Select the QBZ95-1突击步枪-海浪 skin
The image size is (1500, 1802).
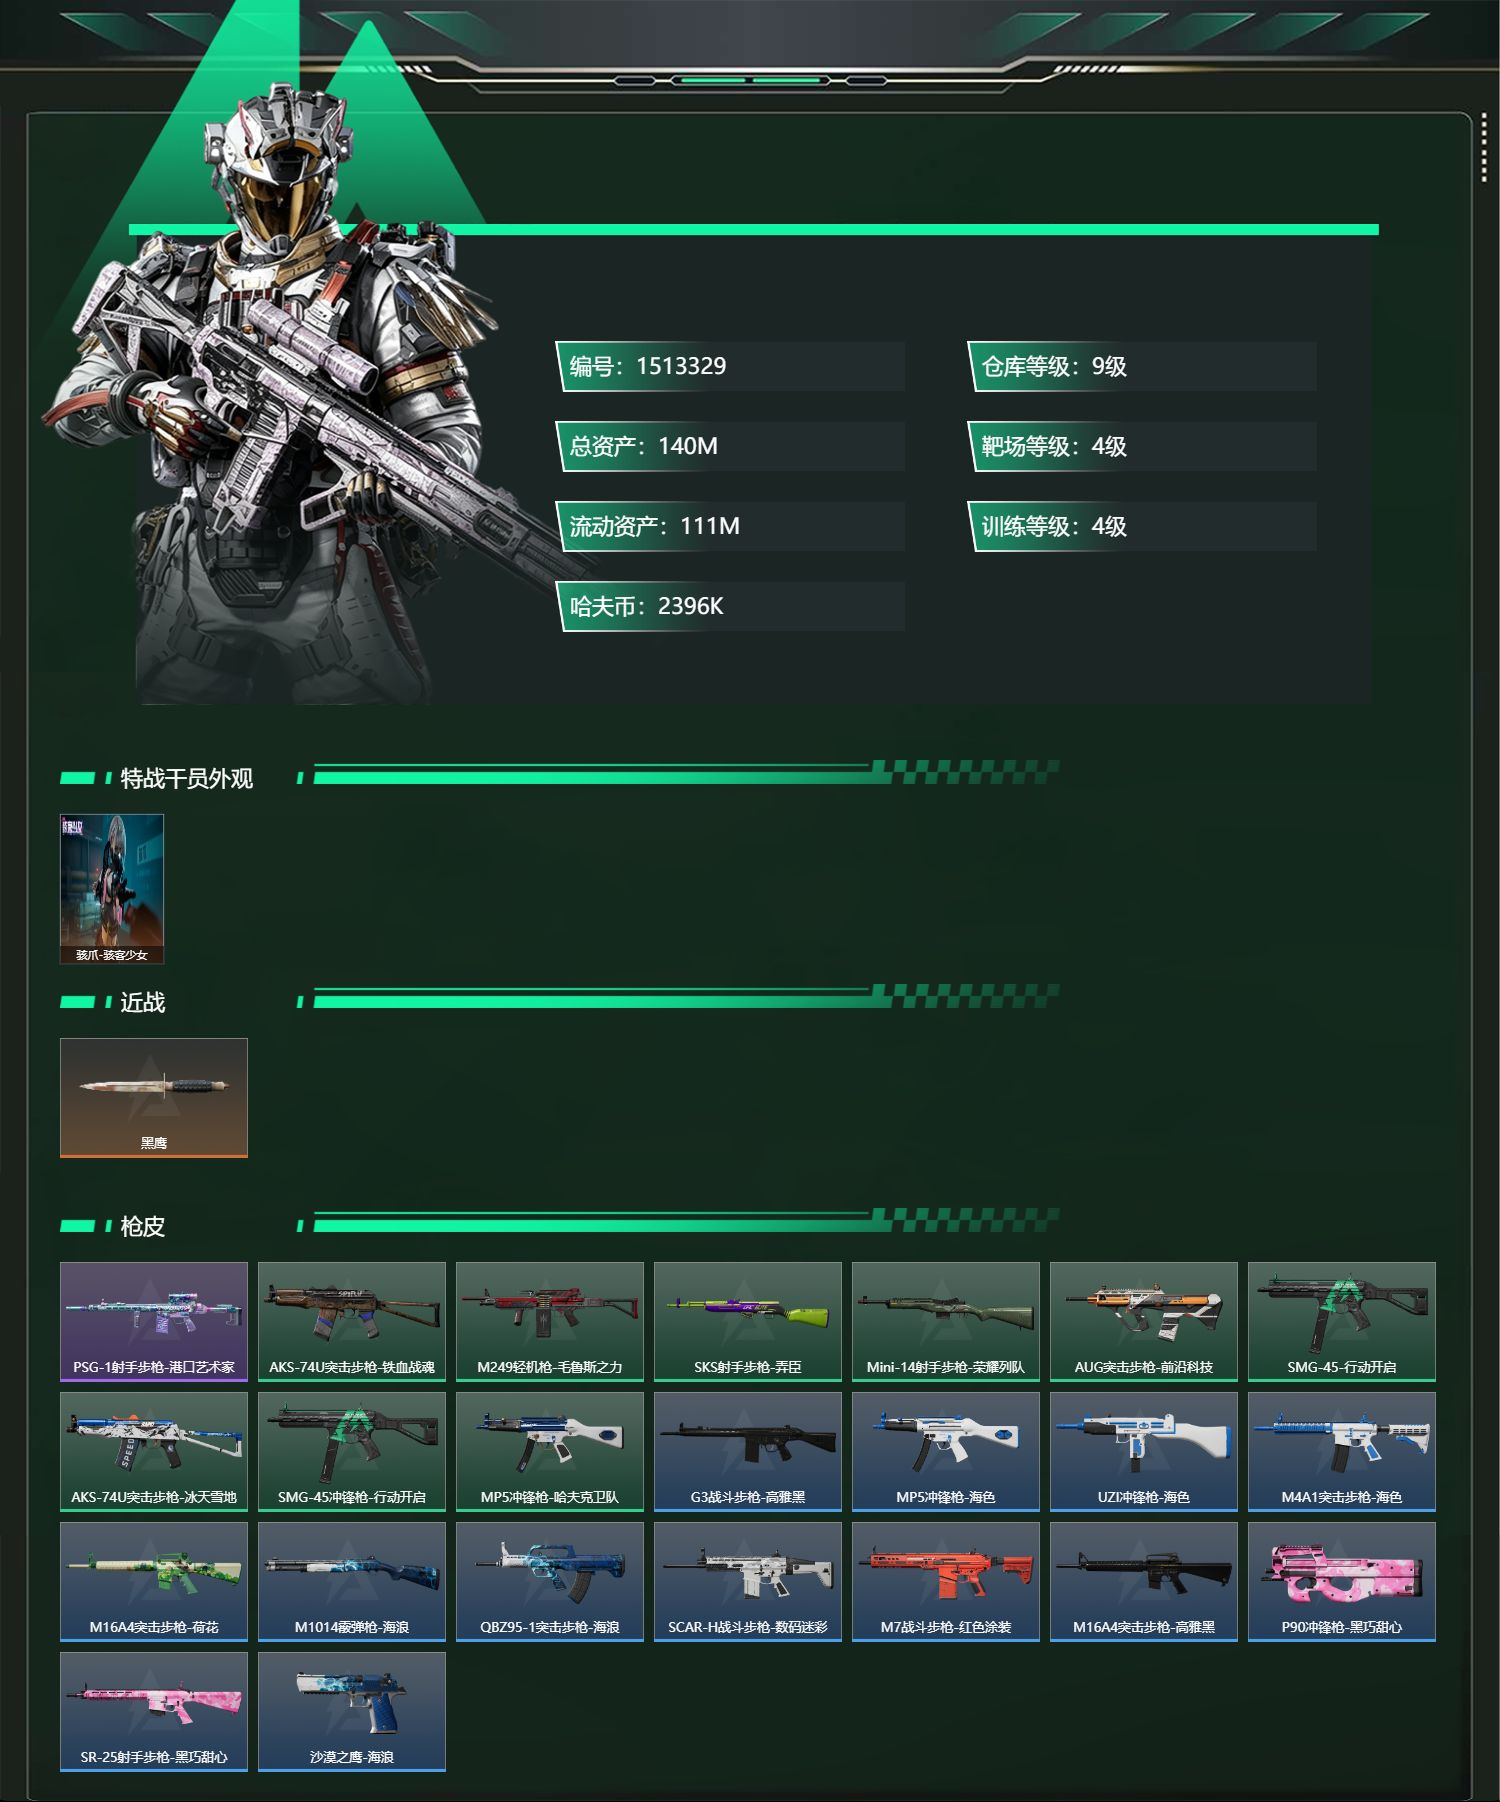pos(550,1582)
